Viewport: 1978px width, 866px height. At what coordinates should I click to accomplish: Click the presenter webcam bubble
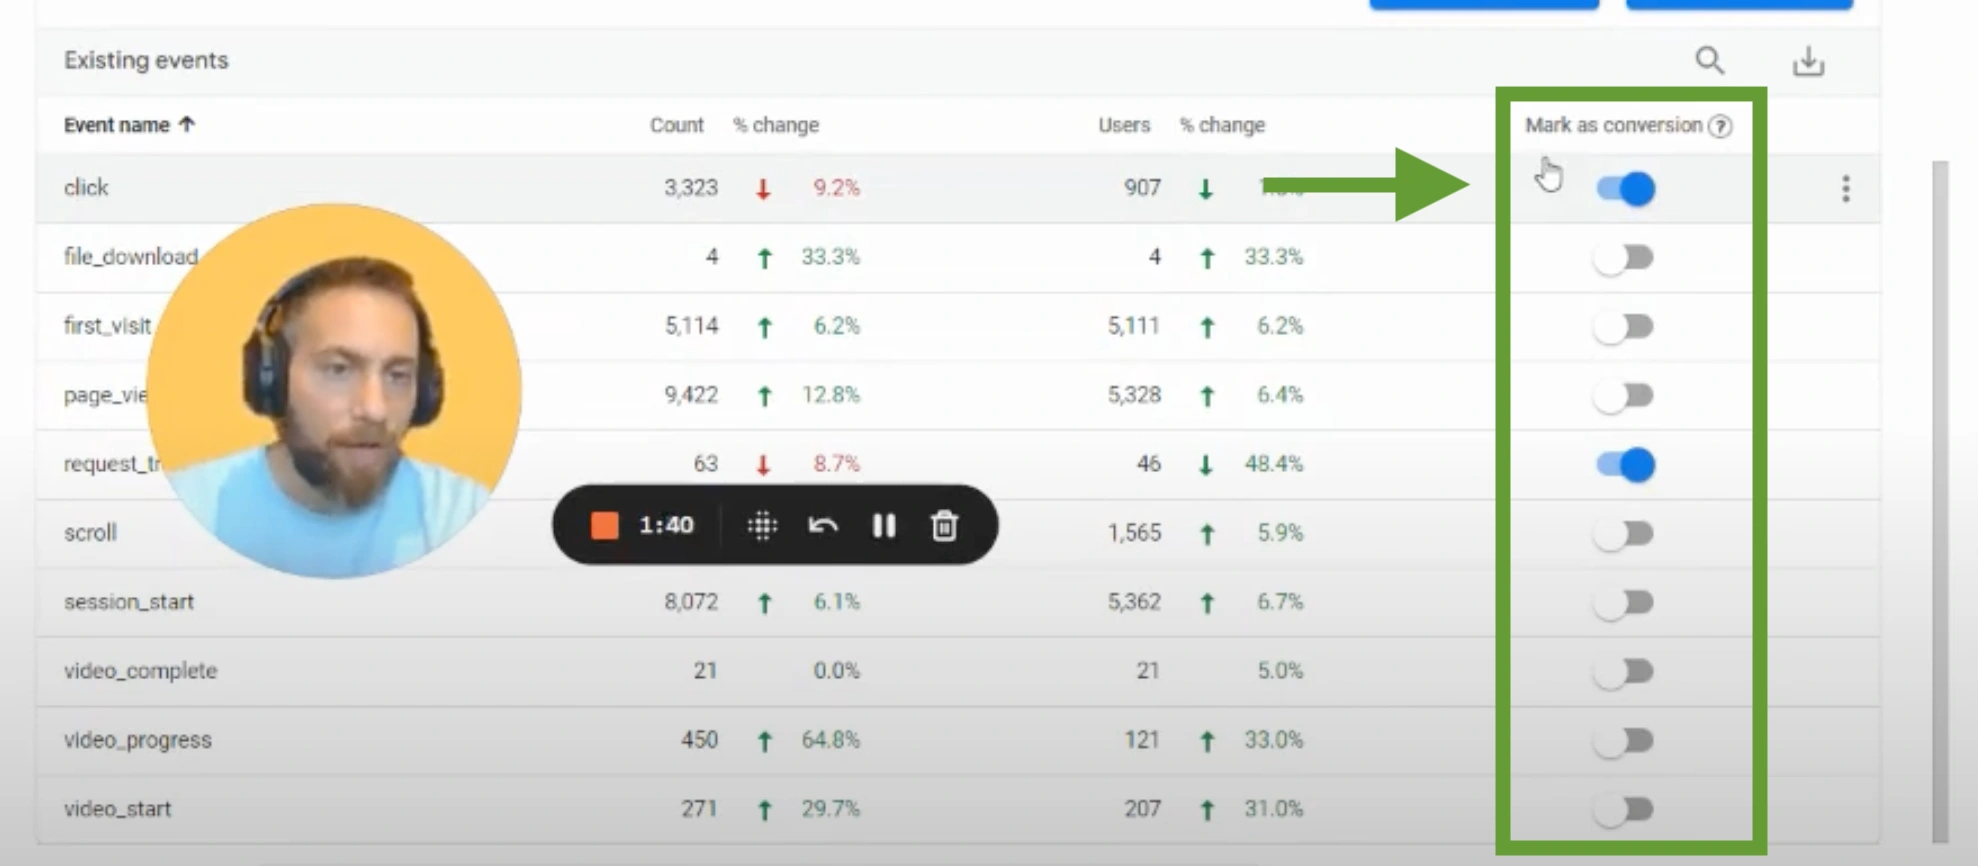point(334,391)
